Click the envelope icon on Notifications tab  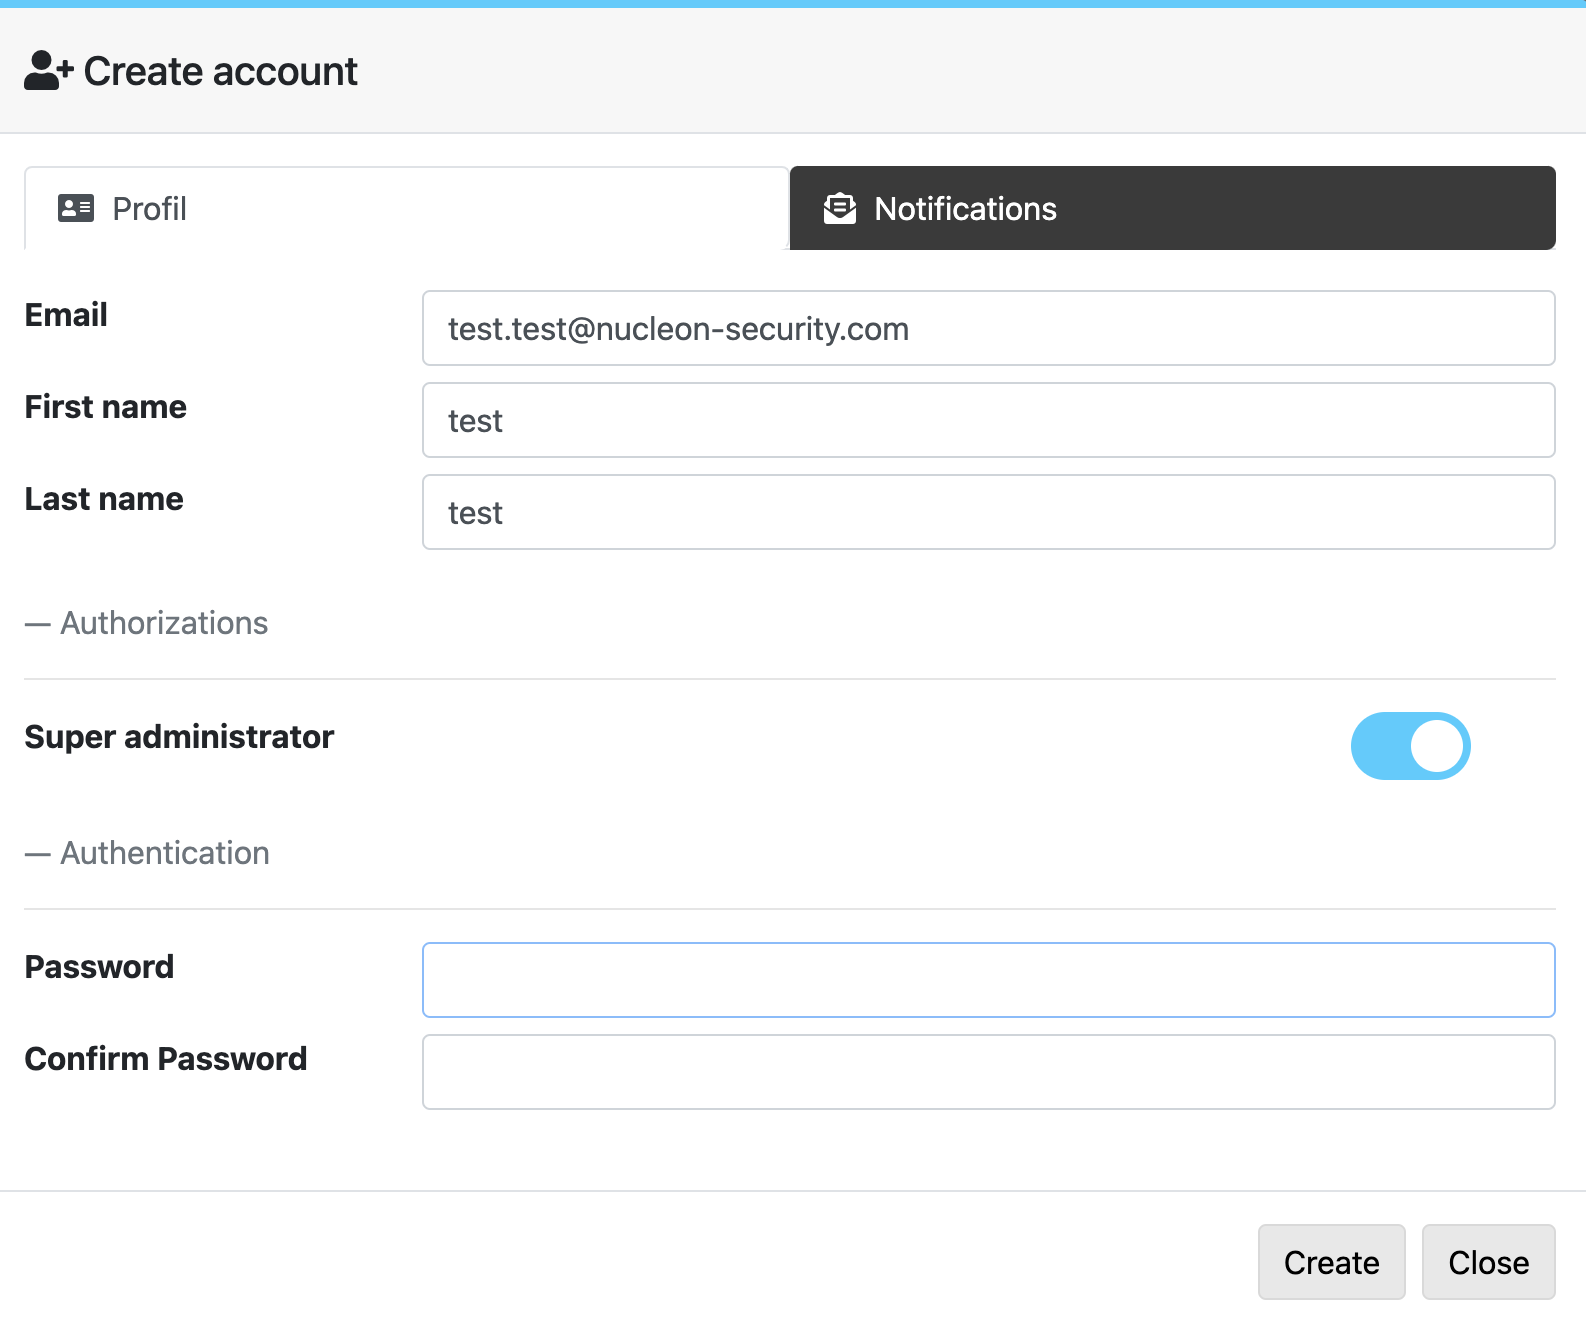click(x=840, y=208)
